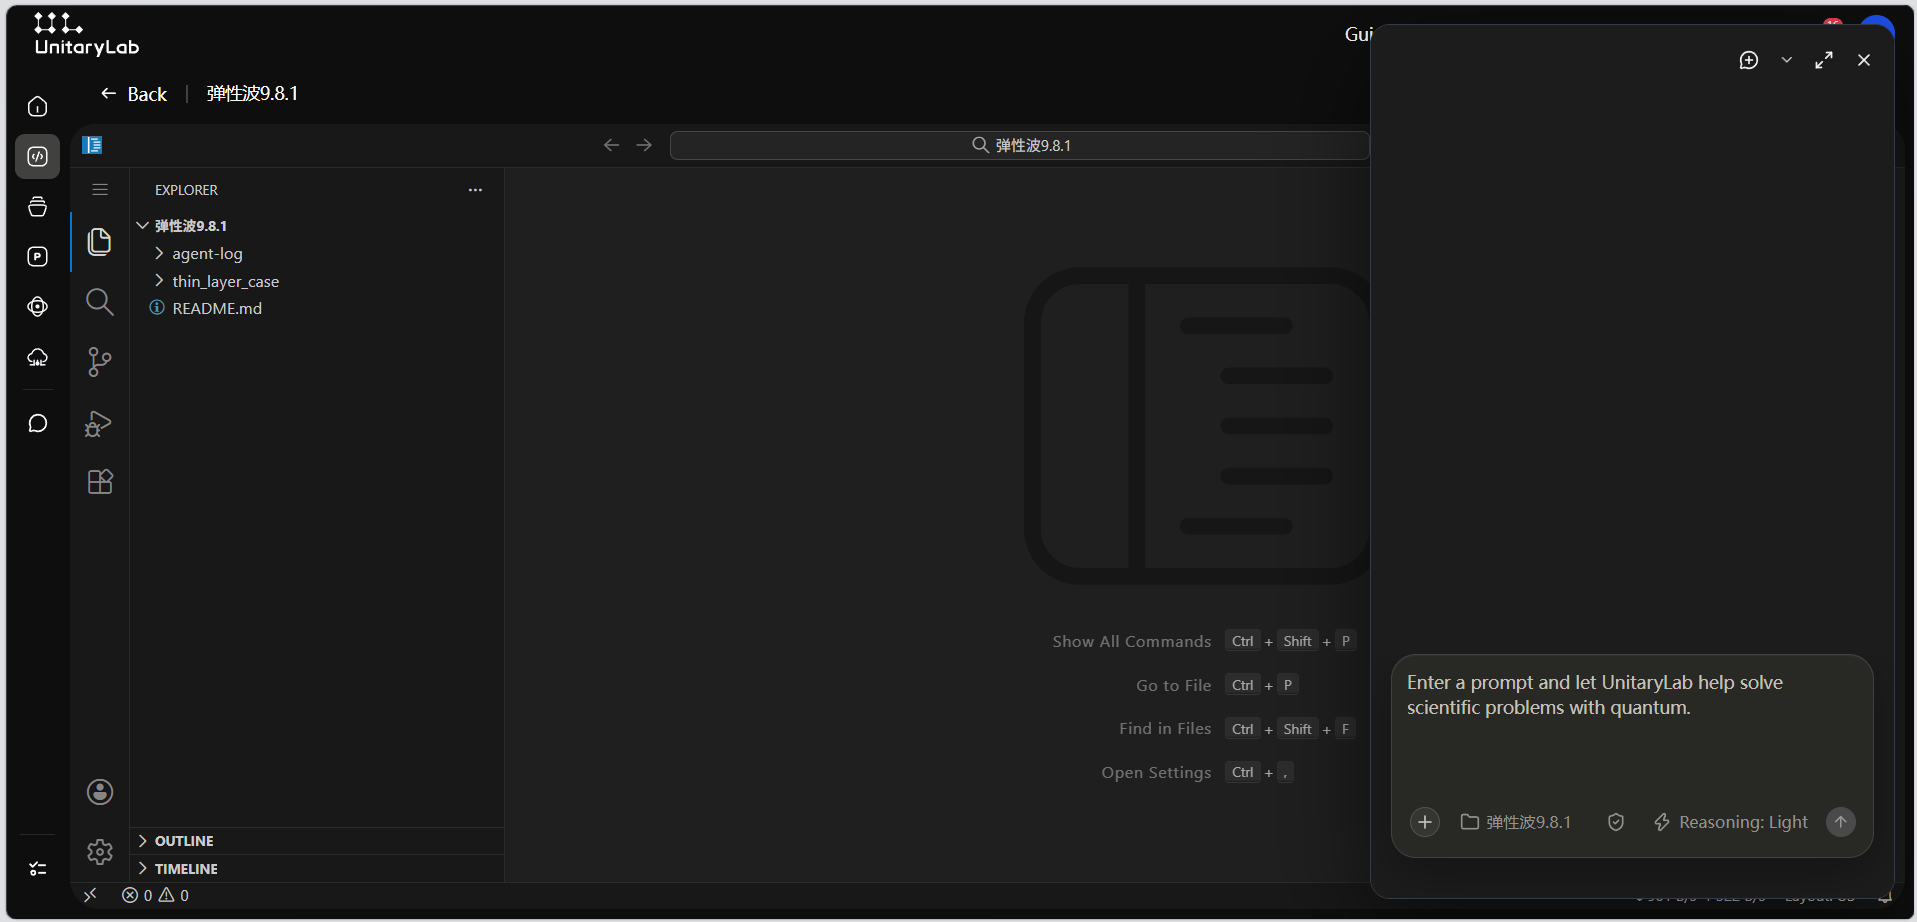The width and height of the screenshot is (1917, 922).
Task: Open the Explorer files activity icon
Action: point(100,242)
